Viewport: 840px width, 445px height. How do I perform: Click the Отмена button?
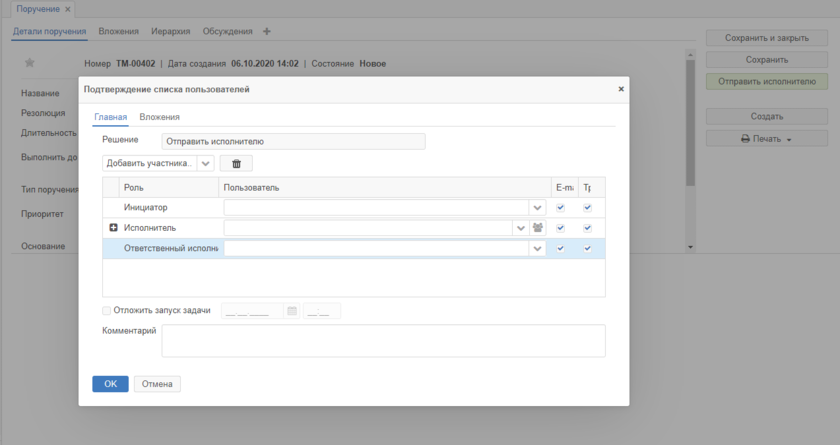point(157,384)
